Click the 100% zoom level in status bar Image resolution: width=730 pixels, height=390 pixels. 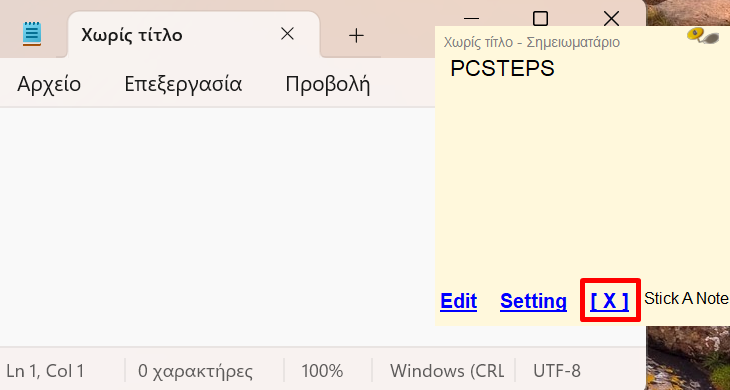pos(322,371)
